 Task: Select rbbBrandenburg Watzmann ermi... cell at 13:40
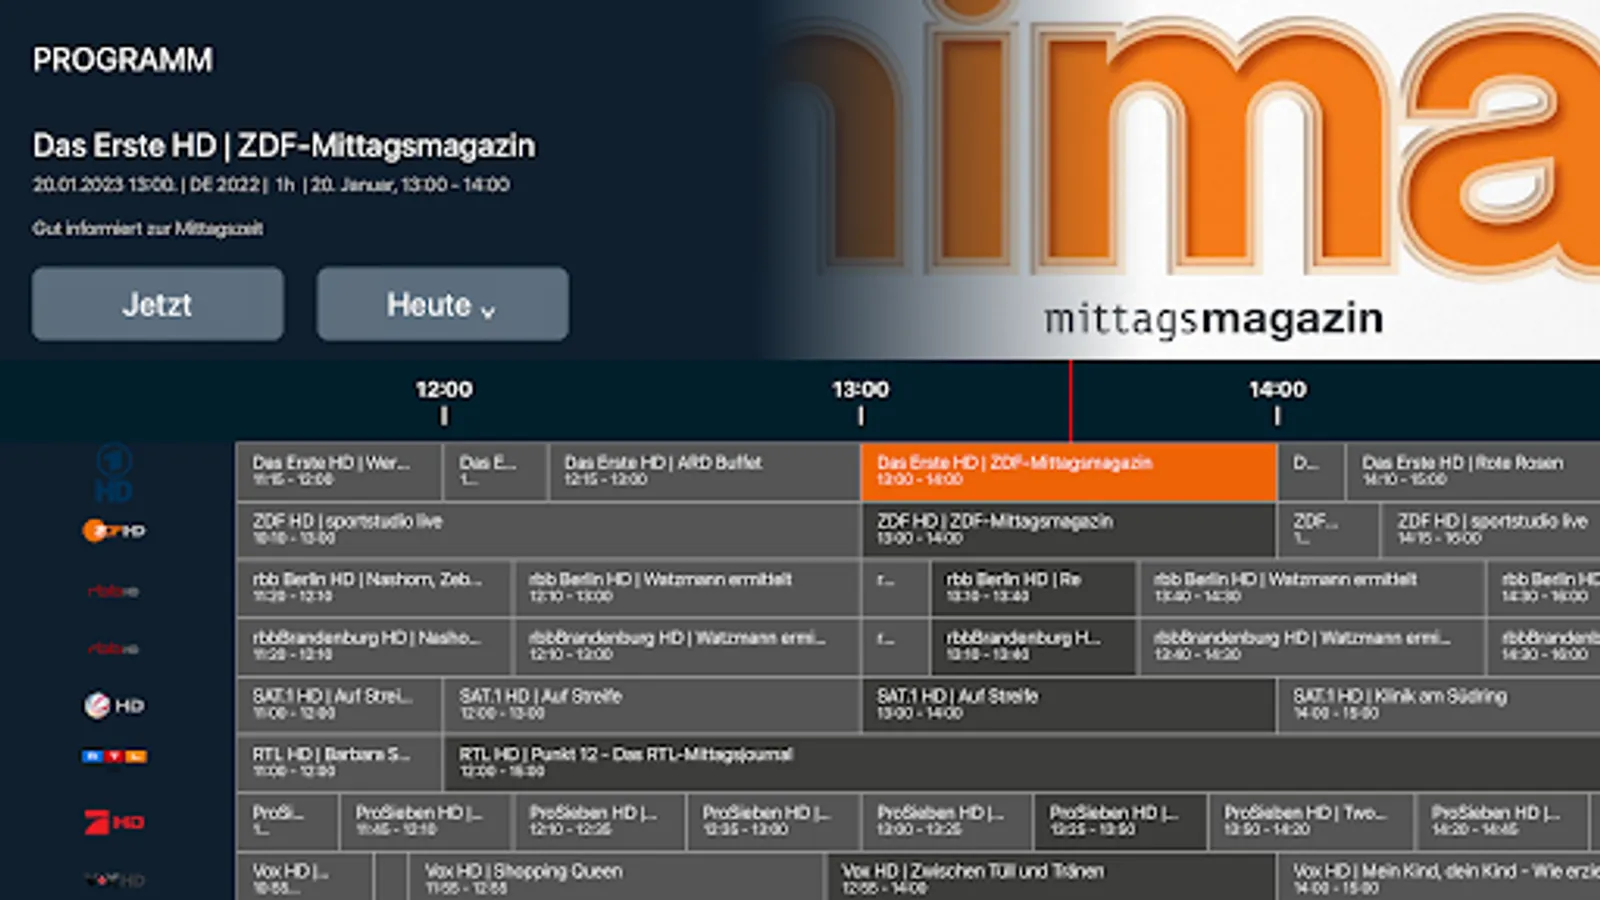(1312, 646)
